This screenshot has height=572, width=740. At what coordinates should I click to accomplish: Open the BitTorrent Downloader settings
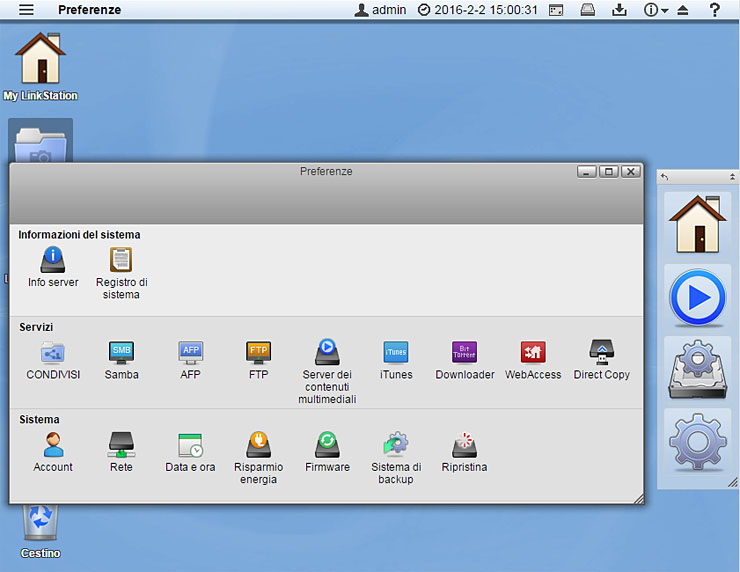(x=464, y=353)
